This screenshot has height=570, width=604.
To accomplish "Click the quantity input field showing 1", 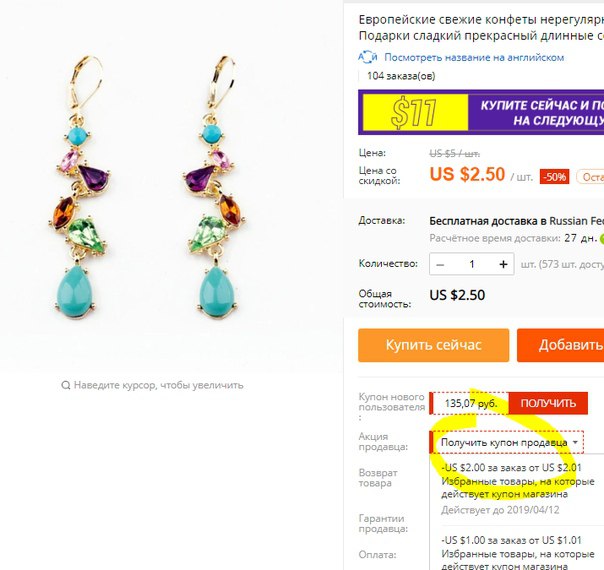I will 471,264.
